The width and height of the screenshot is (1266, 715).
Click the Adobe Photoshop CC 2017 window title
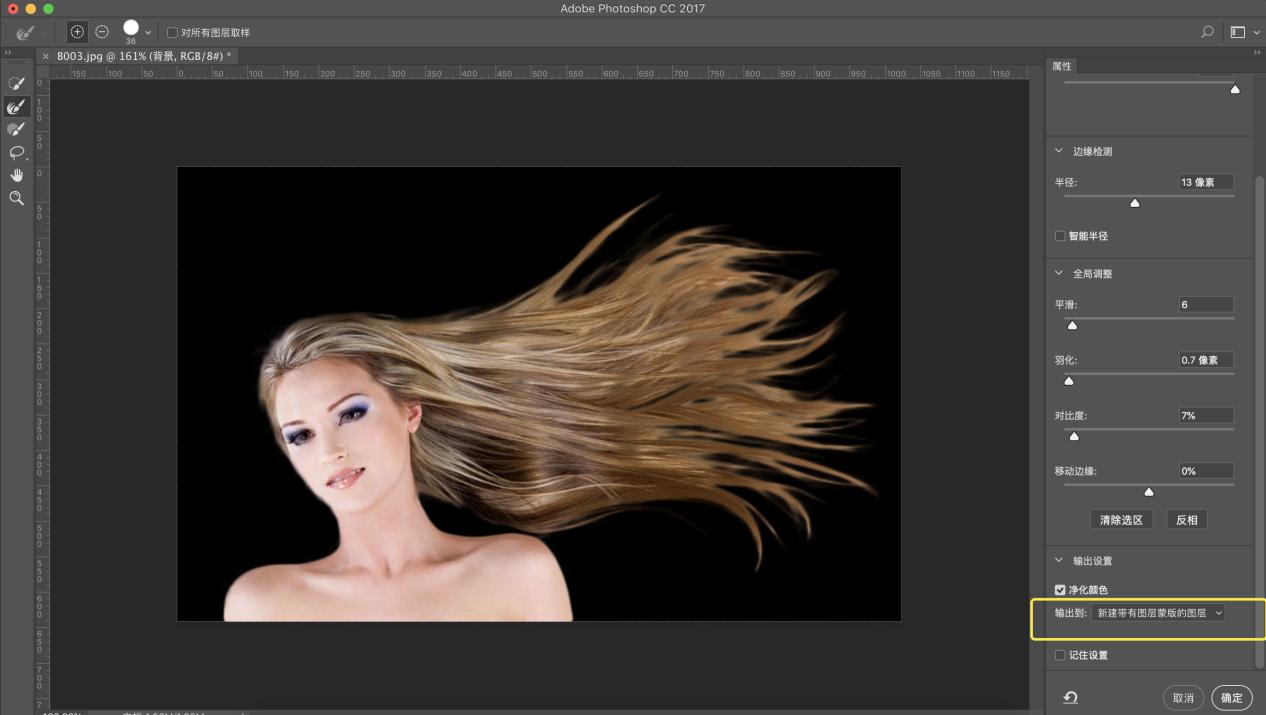pos(633,9)
